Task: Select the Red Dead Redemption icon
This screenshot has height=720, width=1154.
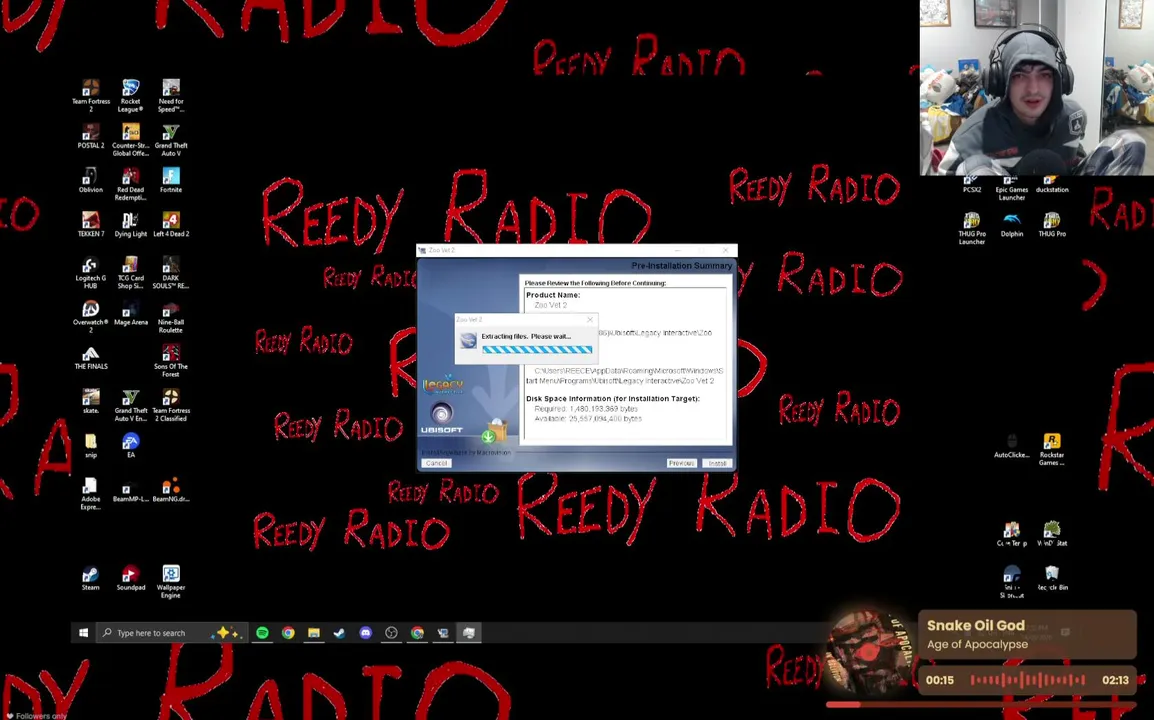Action: tap(130, 184)
